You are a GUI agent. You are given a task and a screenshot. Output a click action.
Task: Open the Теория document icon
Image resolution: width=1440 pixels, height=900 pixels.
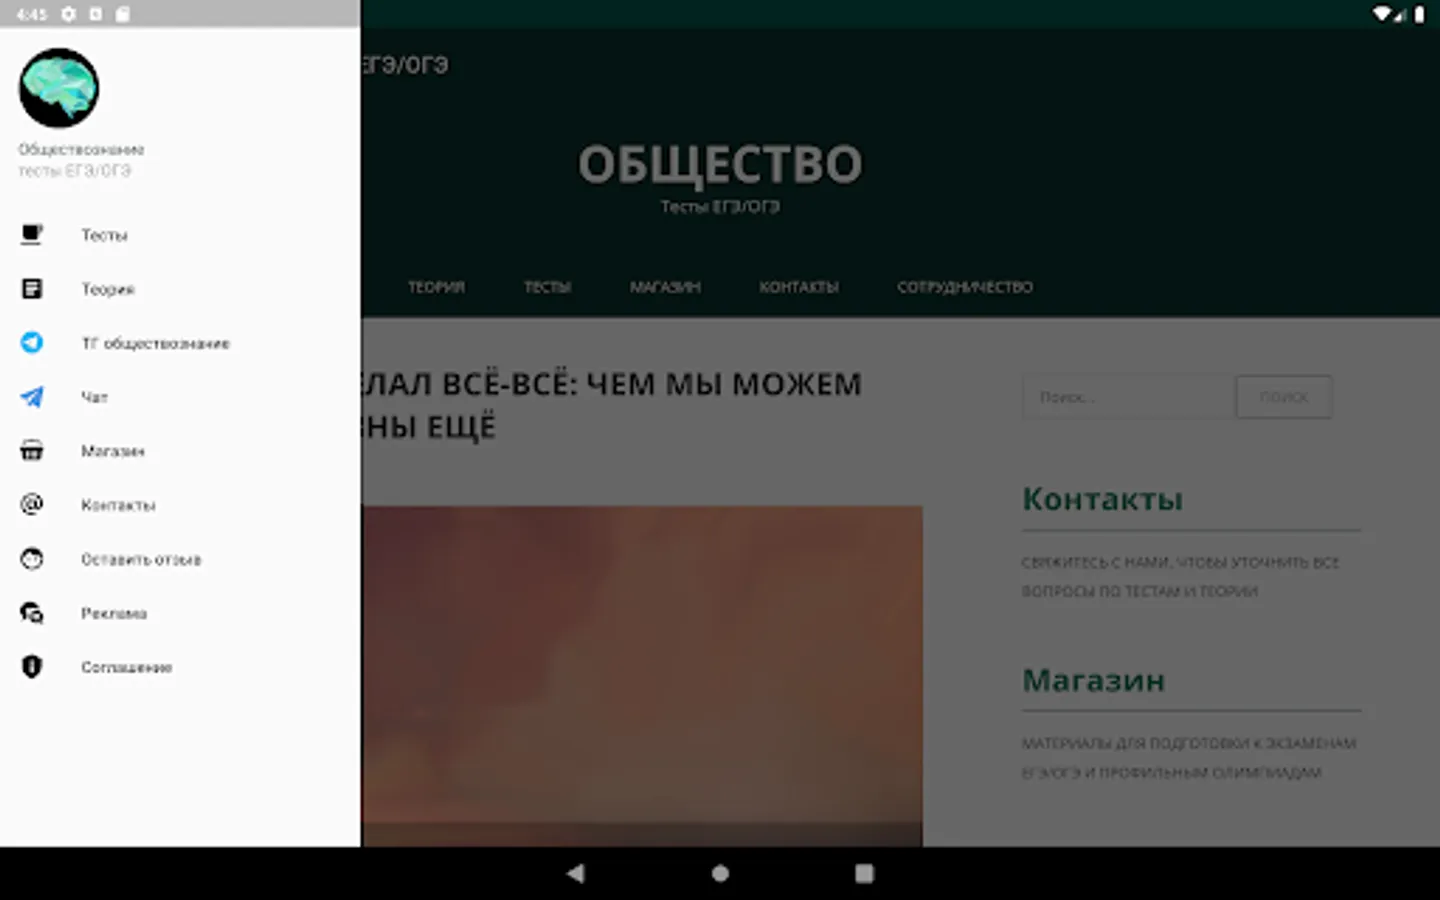pos(32,289)
